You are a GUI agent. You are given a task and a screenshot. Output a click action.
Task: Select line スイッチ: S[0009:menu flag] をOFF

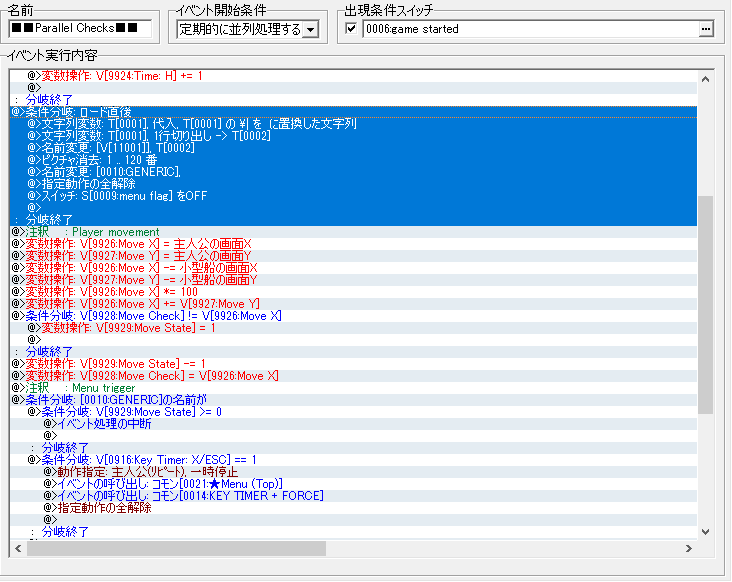click(353, 196)
